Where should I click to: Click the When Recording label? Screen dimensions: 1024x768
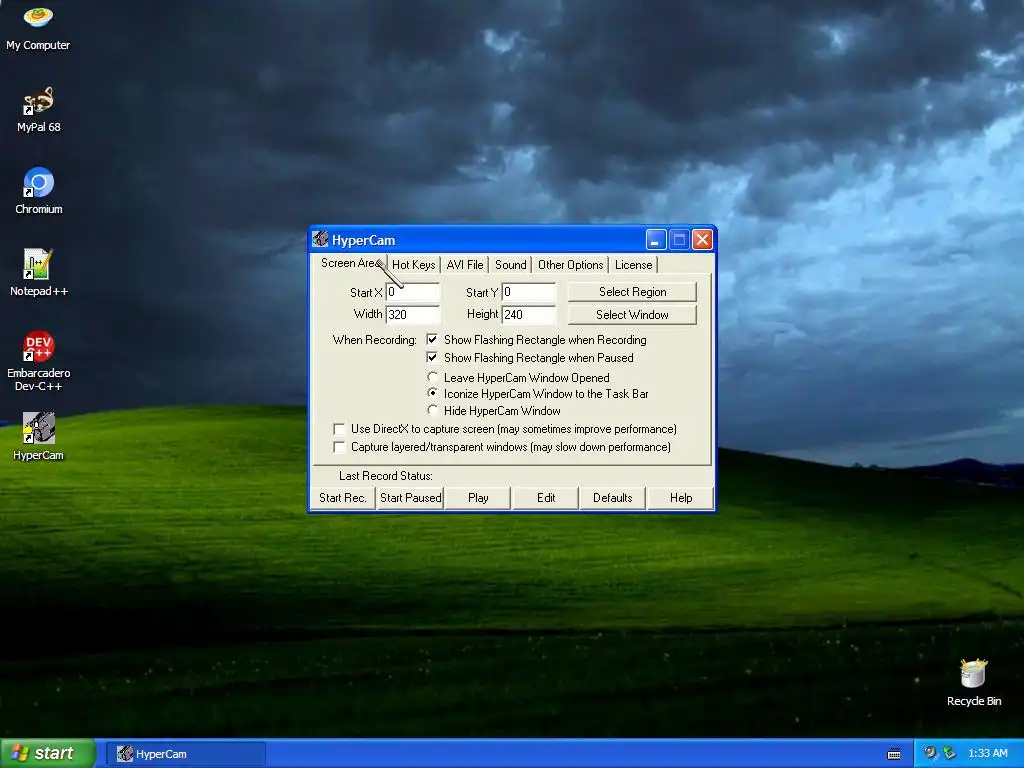point(374,340)
